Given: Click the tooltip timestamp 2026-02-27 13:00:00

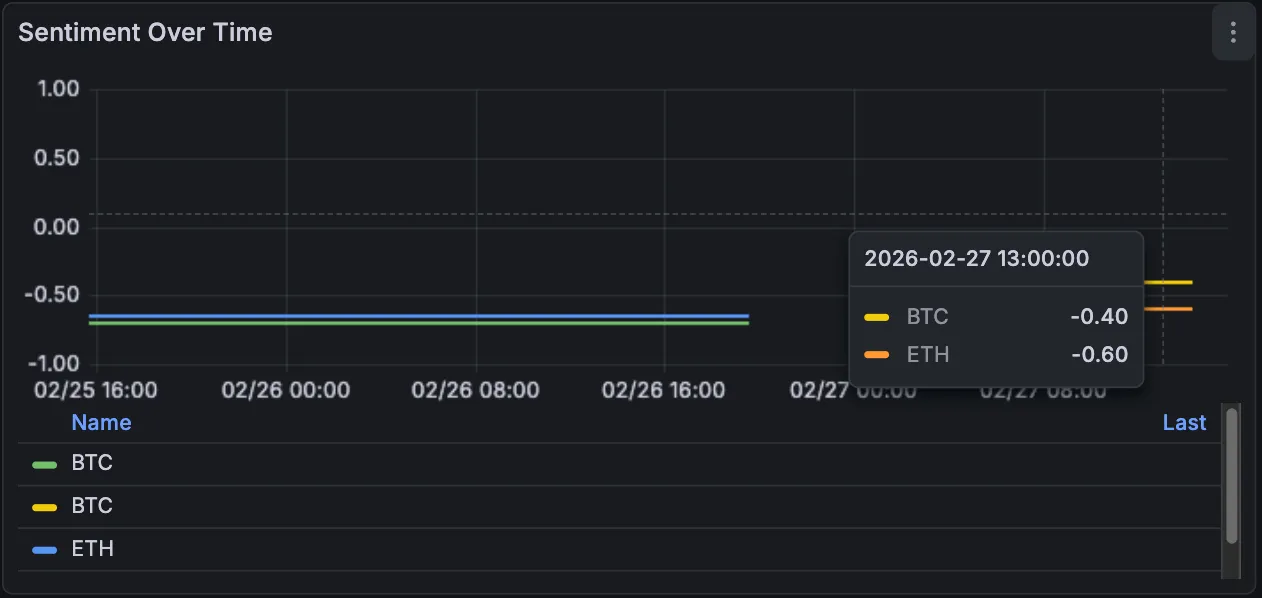Looking at the screenshot, I should click(x=976, y=258).
